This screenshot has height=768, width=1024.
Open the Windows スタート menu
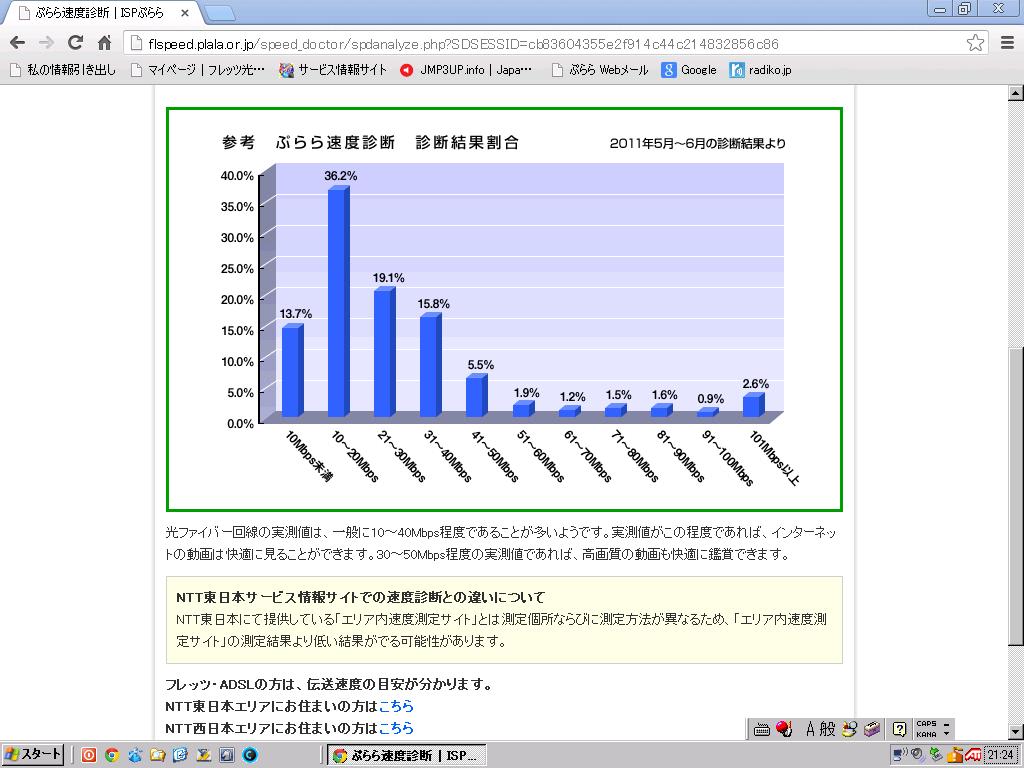(33, 755)
